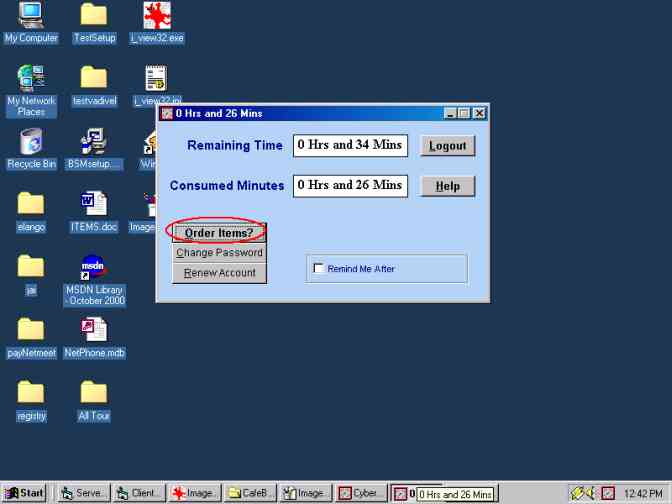The height and width of the screenshot is (504, 672).
Task: Enable the Remind Me After checkbox
Action: (319, 268)
